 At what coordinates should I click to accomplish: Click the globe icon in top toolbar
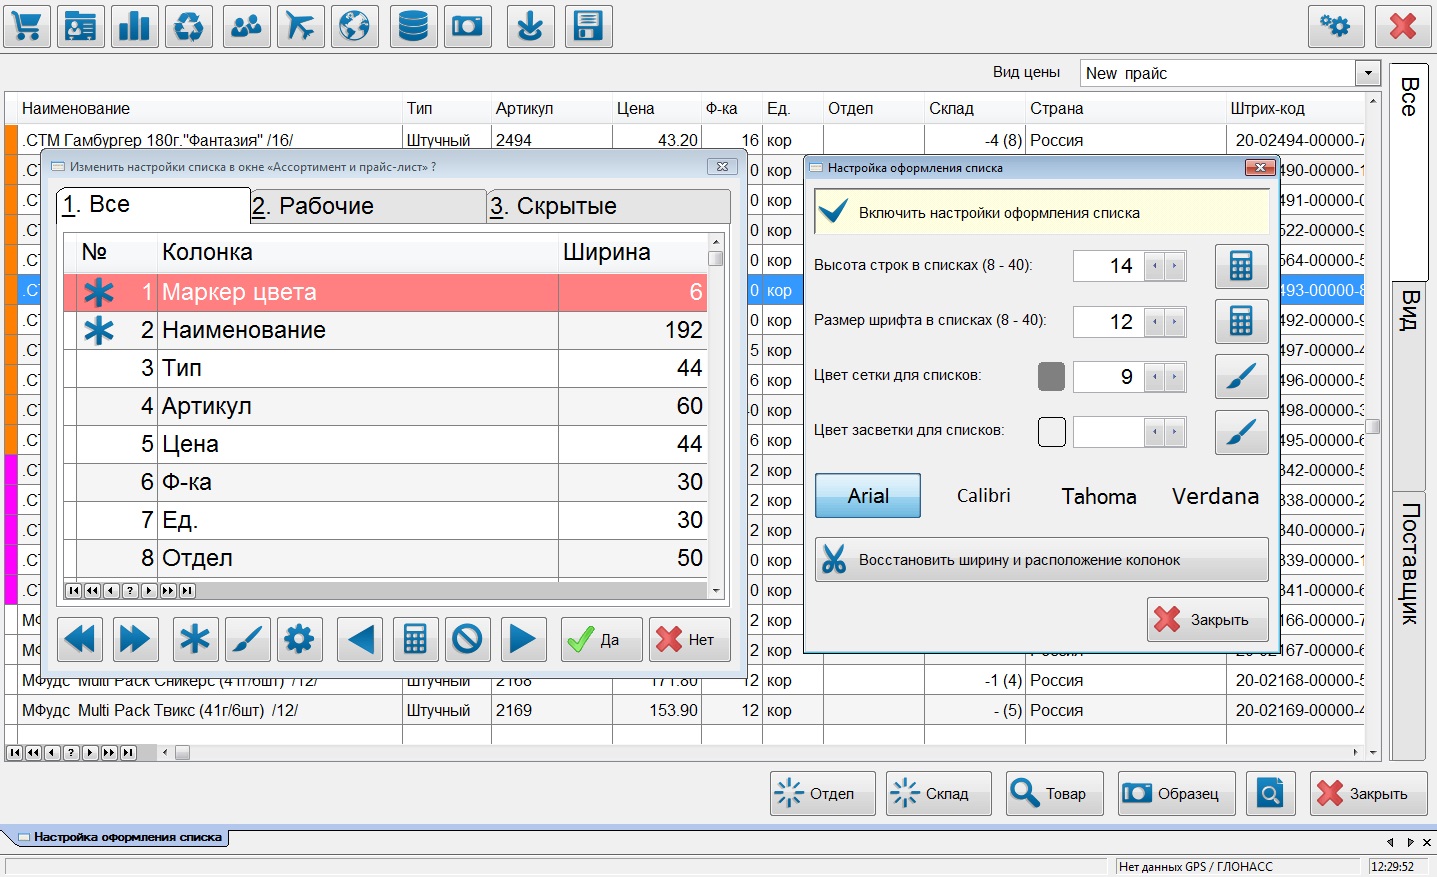coord(354,26)
